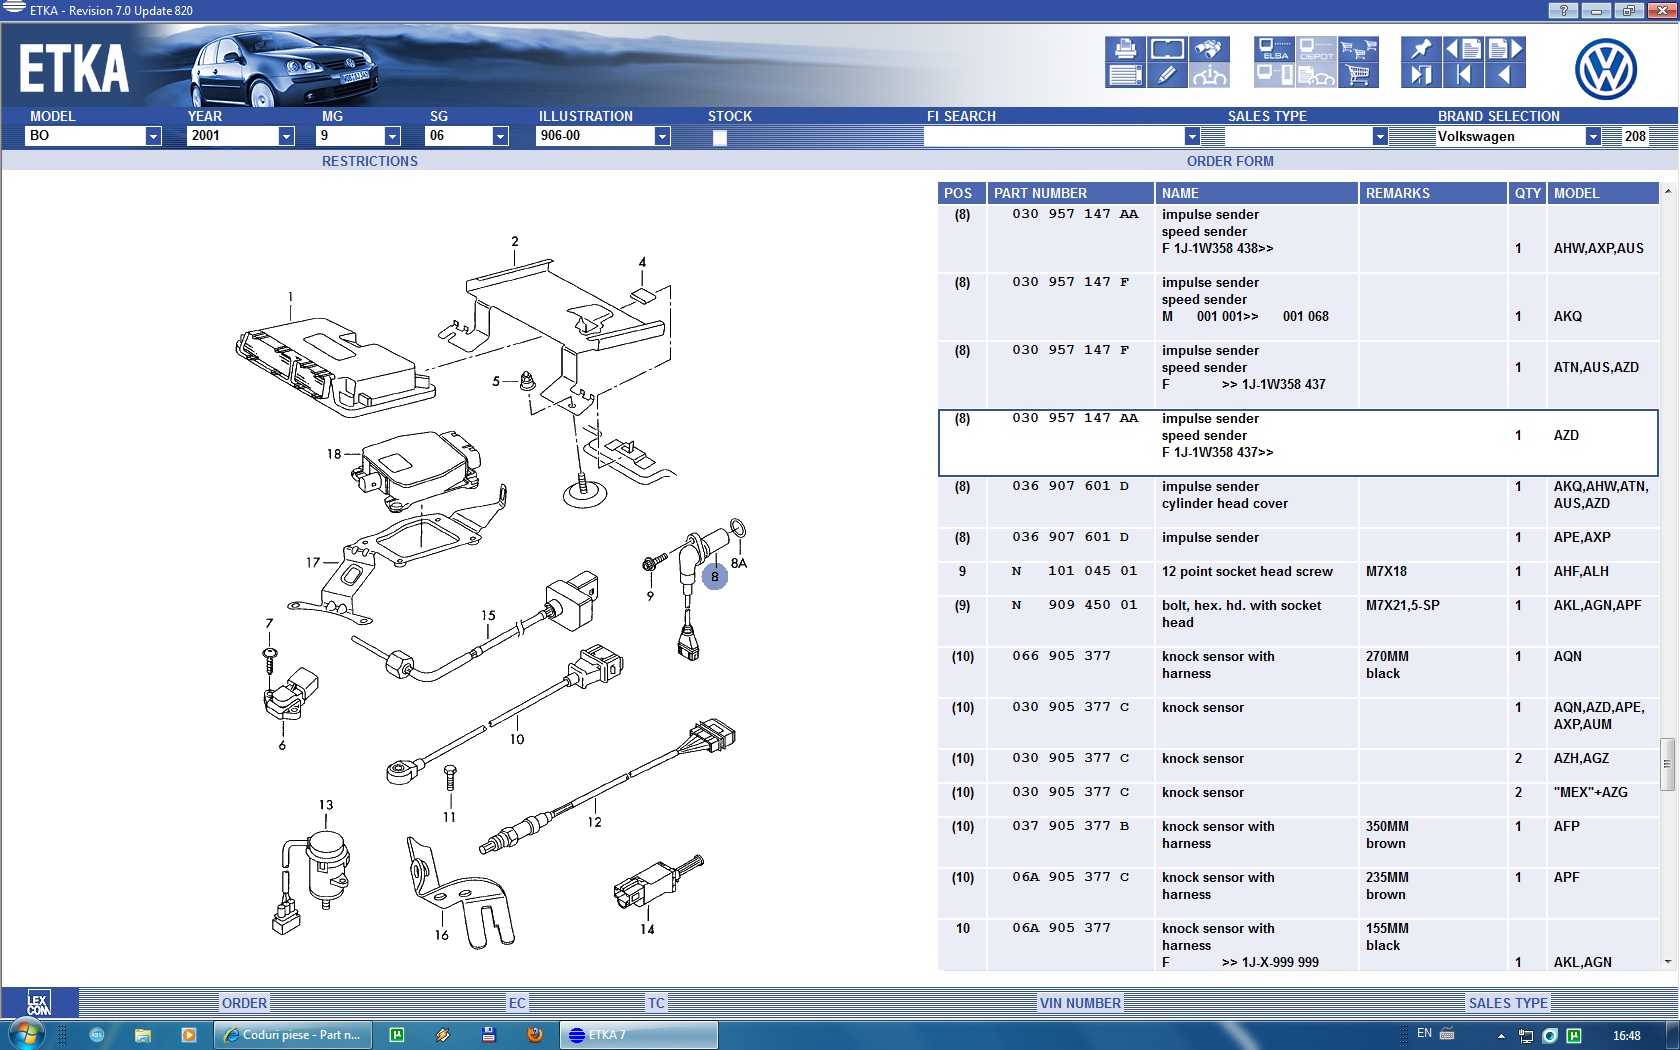Open the ELSA link icon

[1274, 49]
